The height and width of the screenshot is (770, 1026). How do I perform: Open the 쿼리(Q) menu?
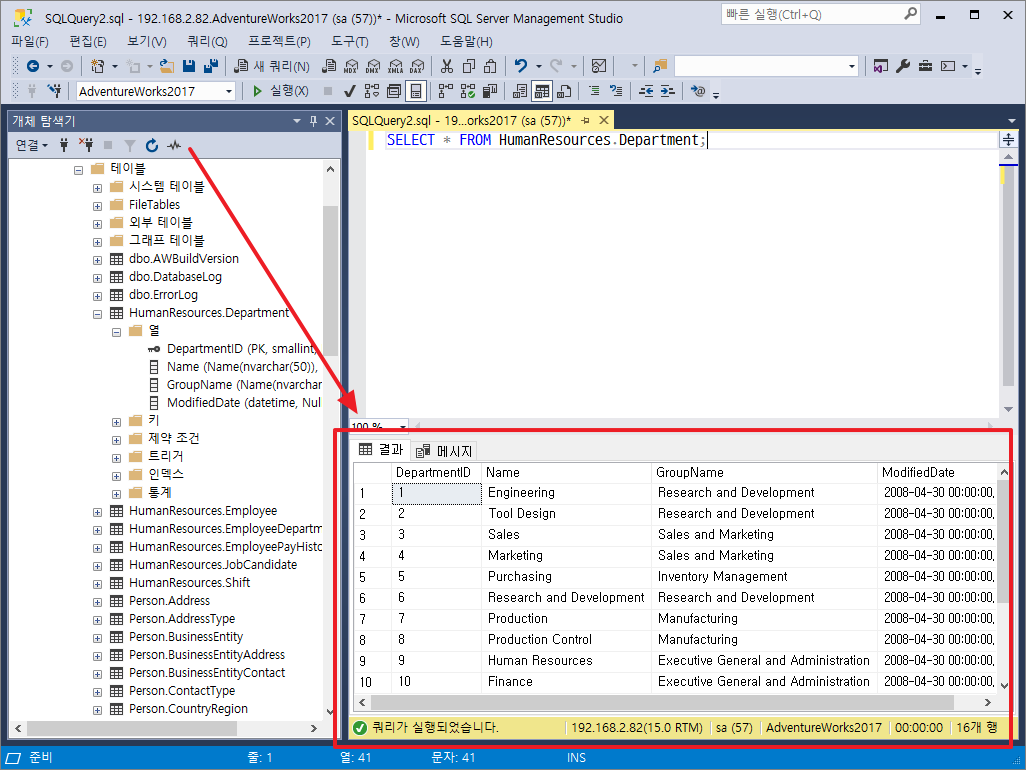tap(207, 42)
